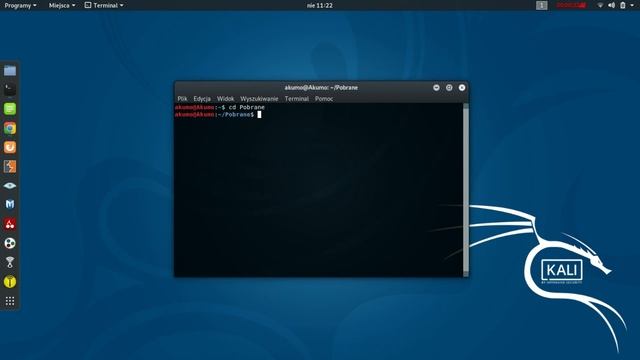Open the Plik menu in terminal
The height and width of the screenshot is (360, 640).
click(182, 99)
